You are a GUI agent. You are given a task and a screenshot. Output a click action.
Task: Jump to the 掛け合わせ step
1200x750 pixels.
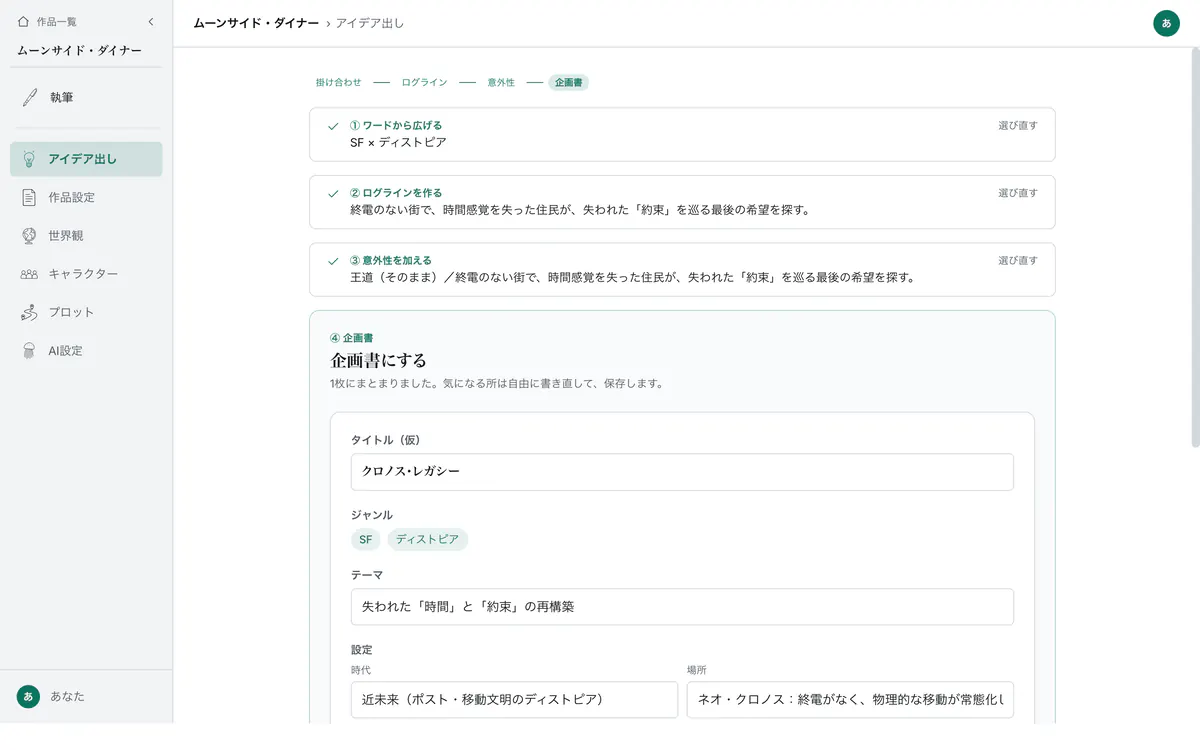[339, 82]
